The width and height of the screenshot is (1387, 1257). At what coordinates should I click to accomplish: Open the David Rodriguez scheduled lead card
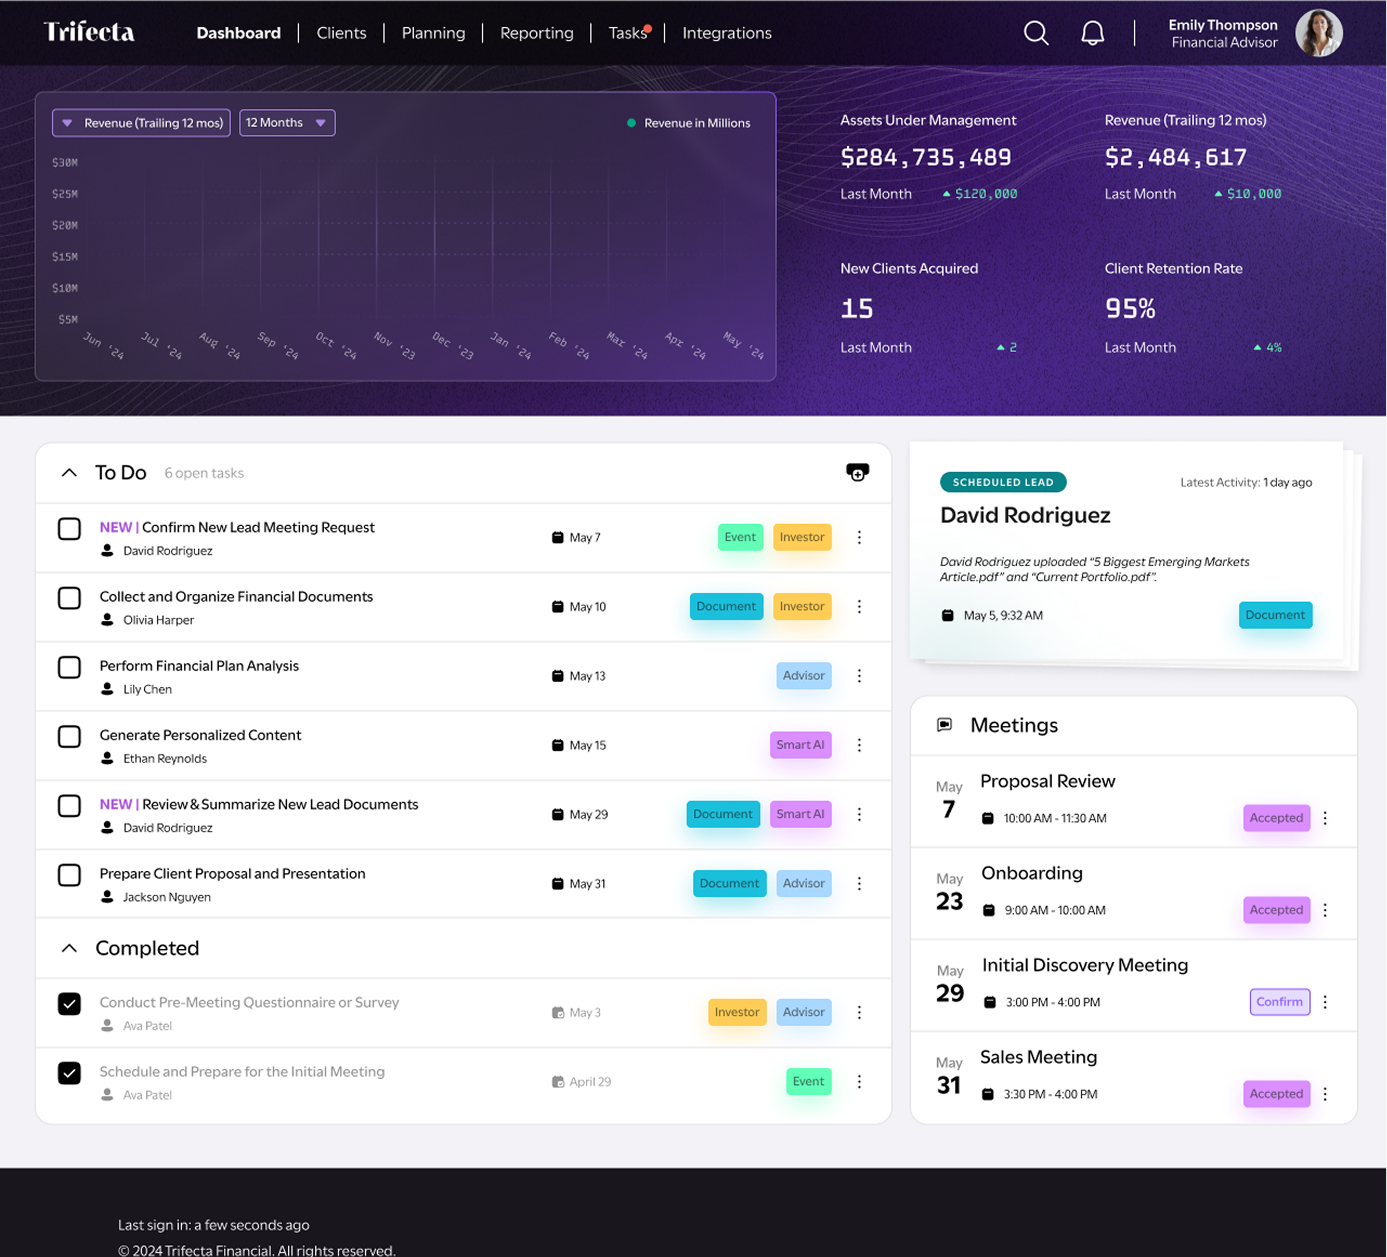click(x=1126, y=551)
